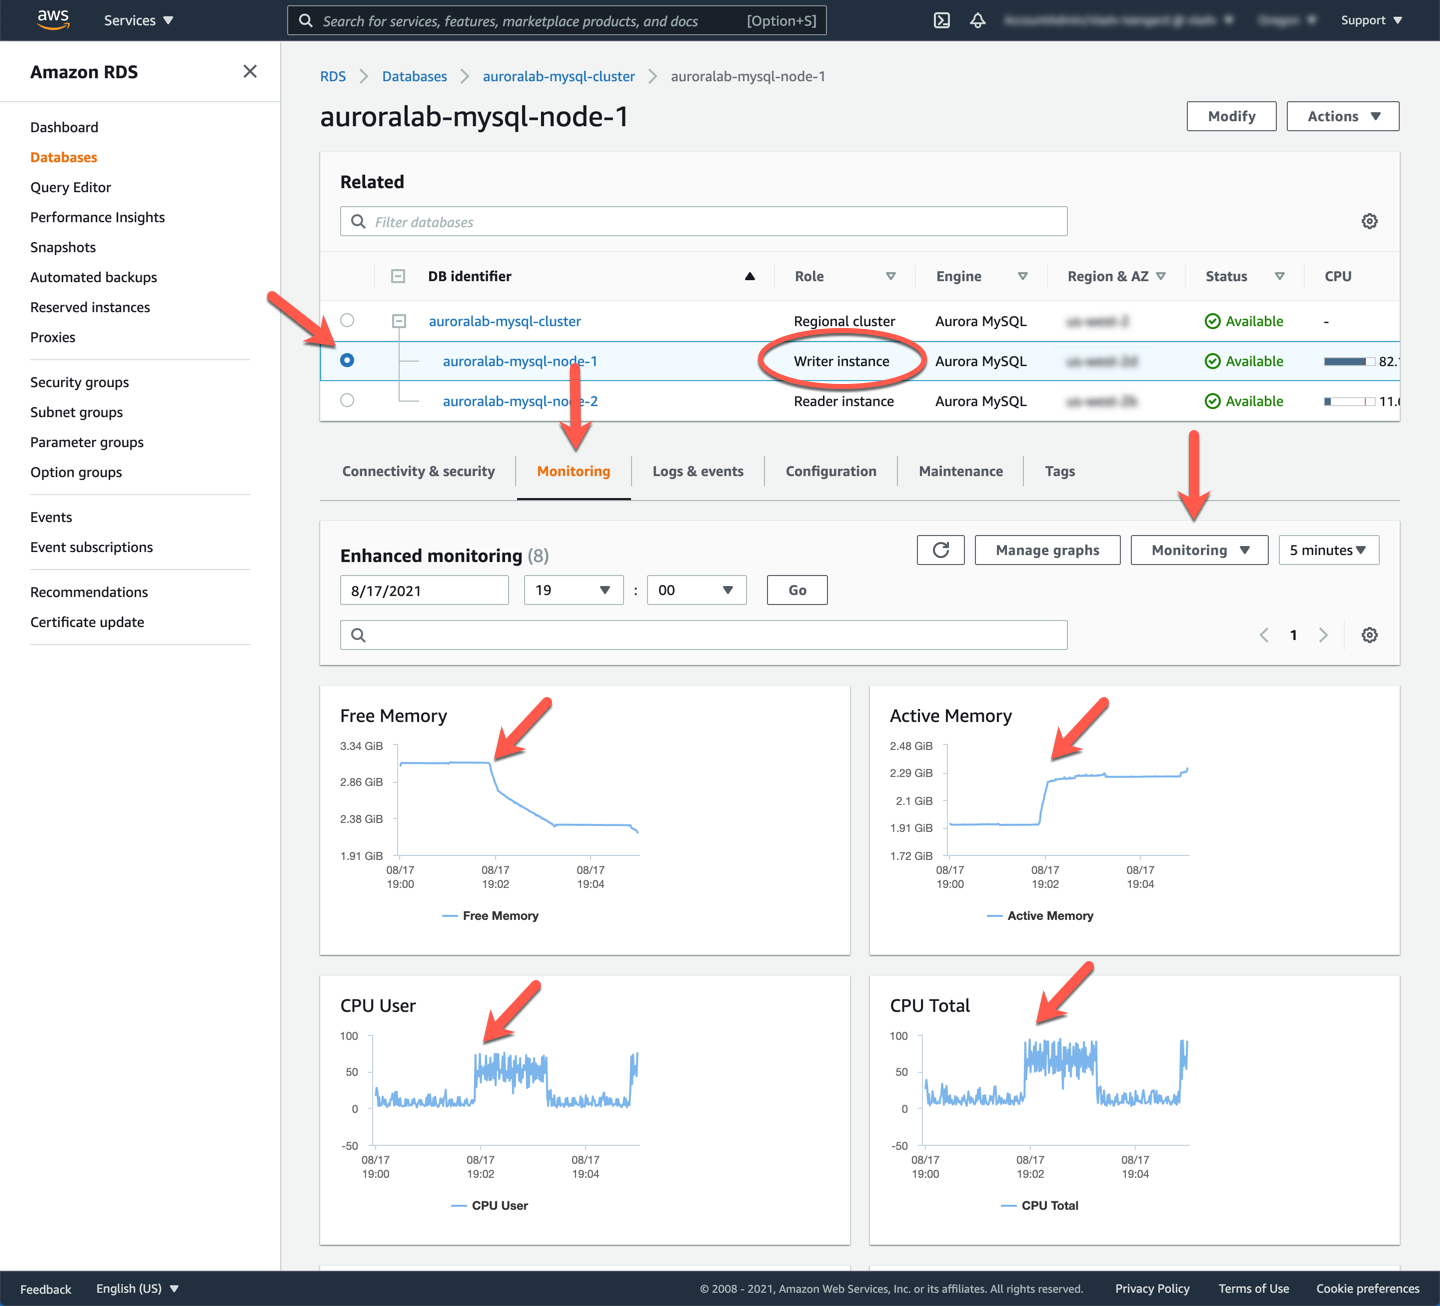Select auroralab-mysql-node-2 radio button

[347, 401]
